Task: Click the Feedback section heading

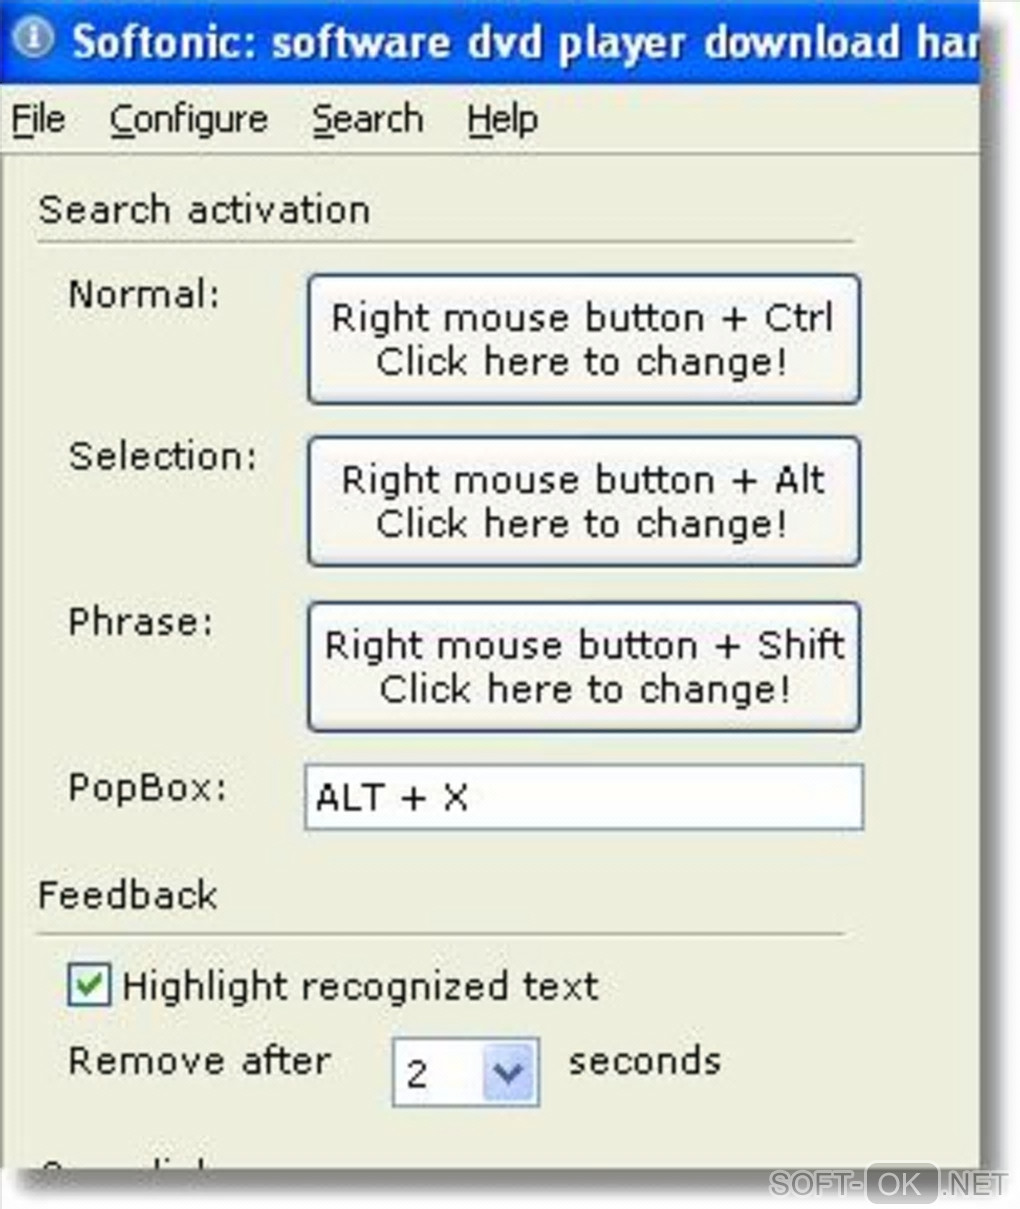Action: [127, 895]
